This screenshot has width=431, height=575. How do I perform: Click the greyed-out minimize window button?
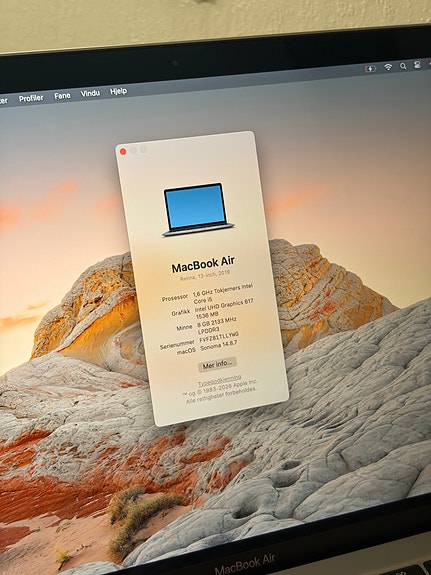[134, 150]
